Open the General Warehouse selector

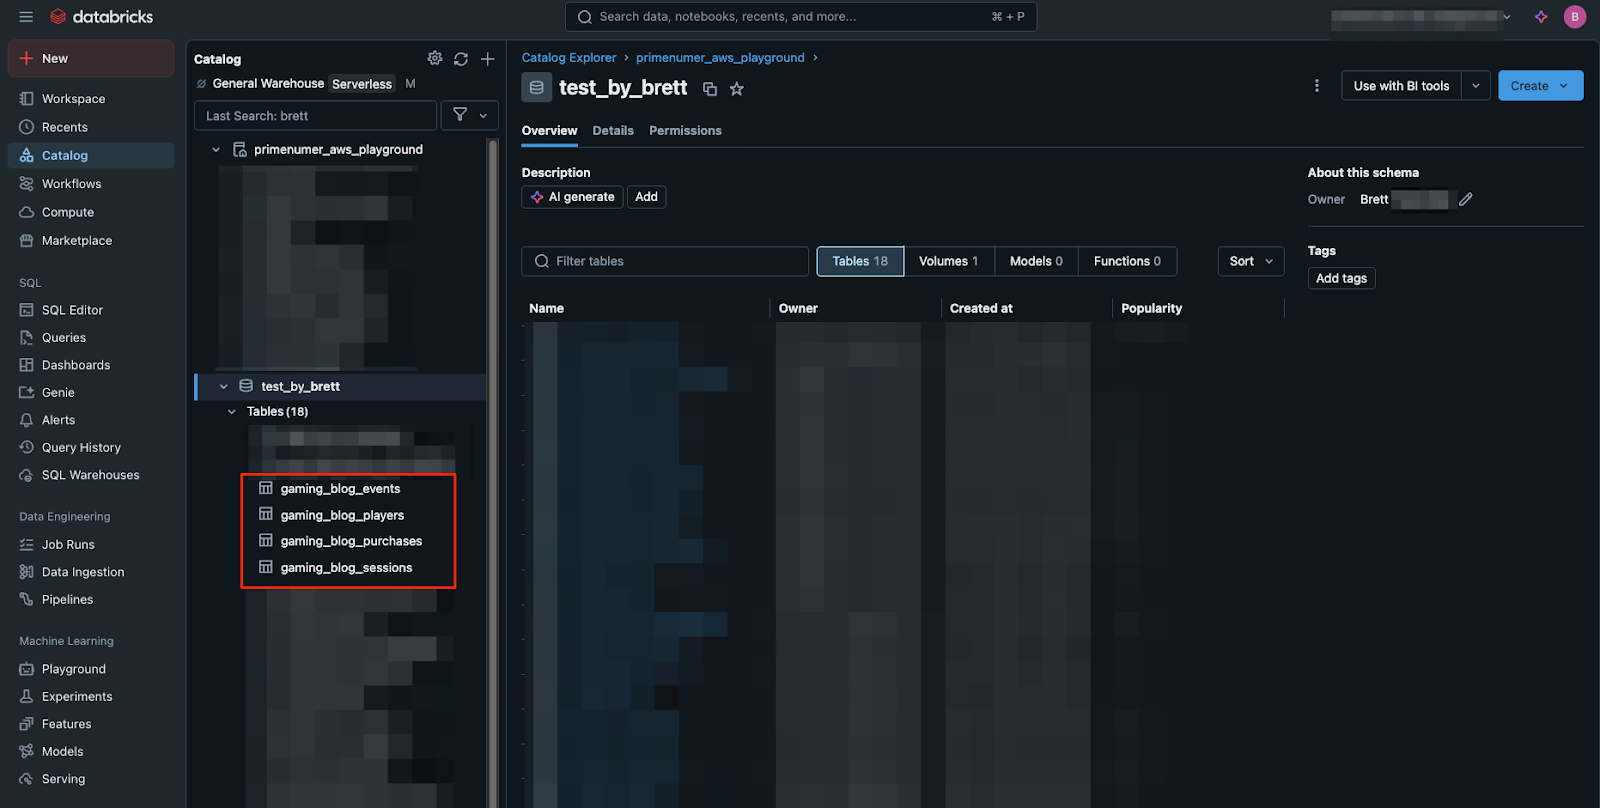click(306, 84)
